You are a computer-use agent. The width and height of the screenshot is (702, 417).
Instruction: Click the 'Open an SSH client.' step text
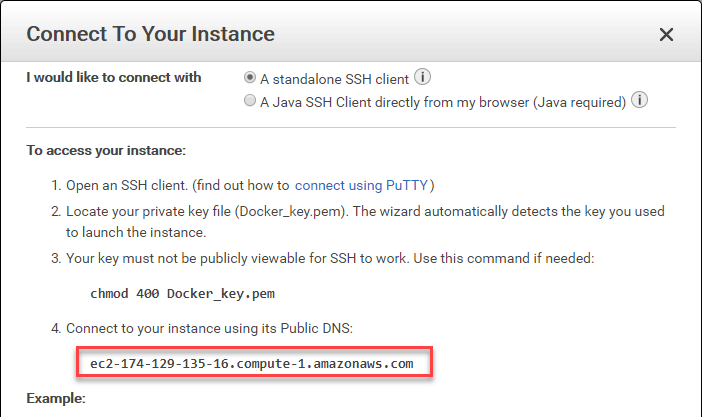point(131,185)
